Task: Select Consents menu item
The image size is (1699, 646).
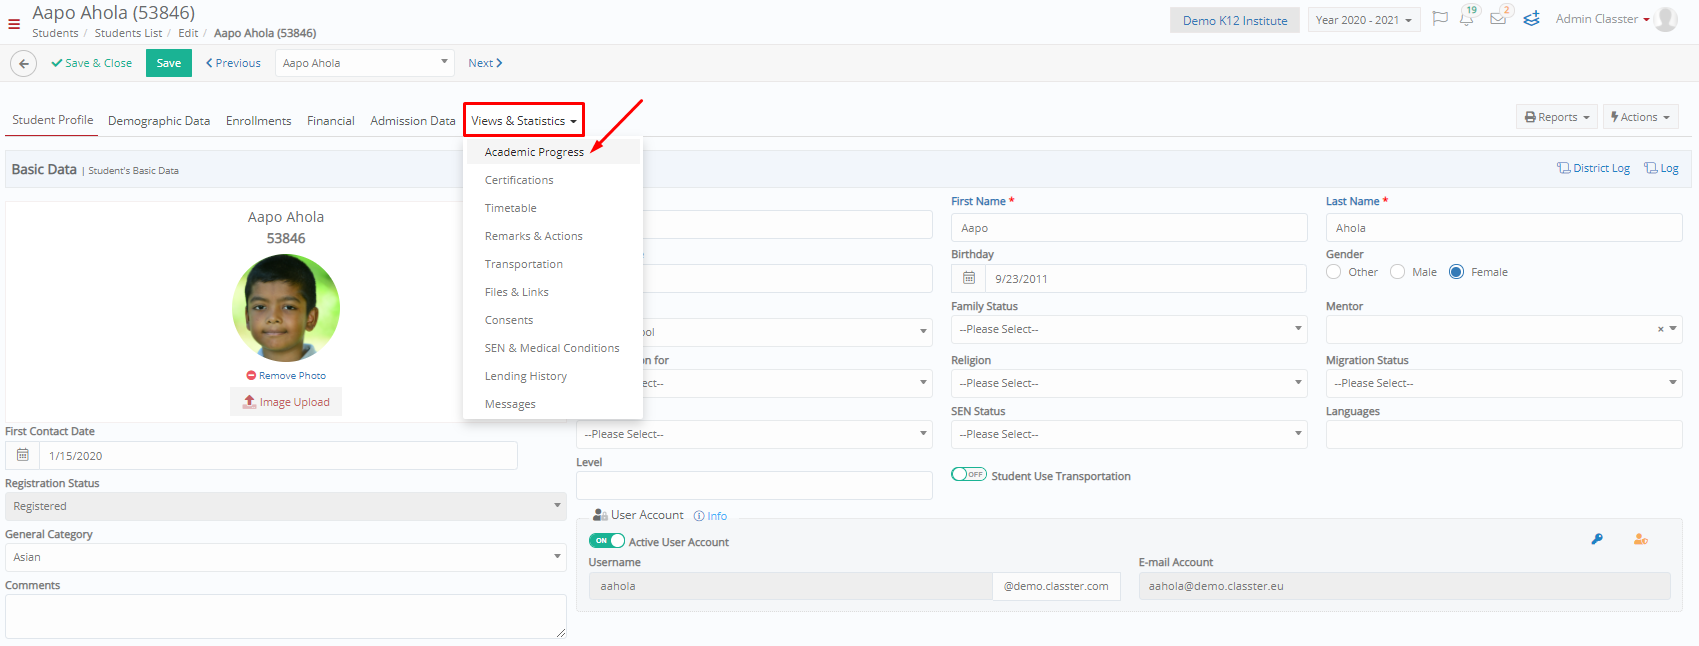Action: click(x=553, y=320)
